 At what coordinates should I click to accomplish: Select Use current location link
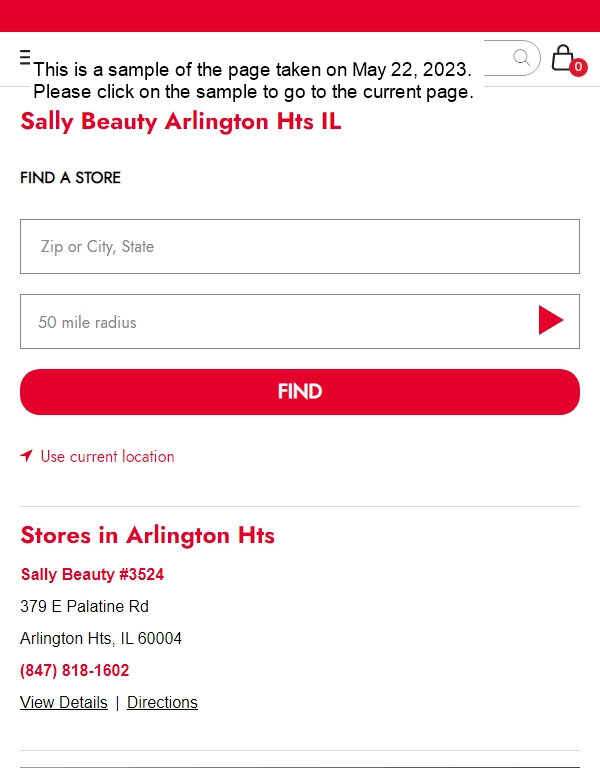pyautogui.click(x=107, y=456)
